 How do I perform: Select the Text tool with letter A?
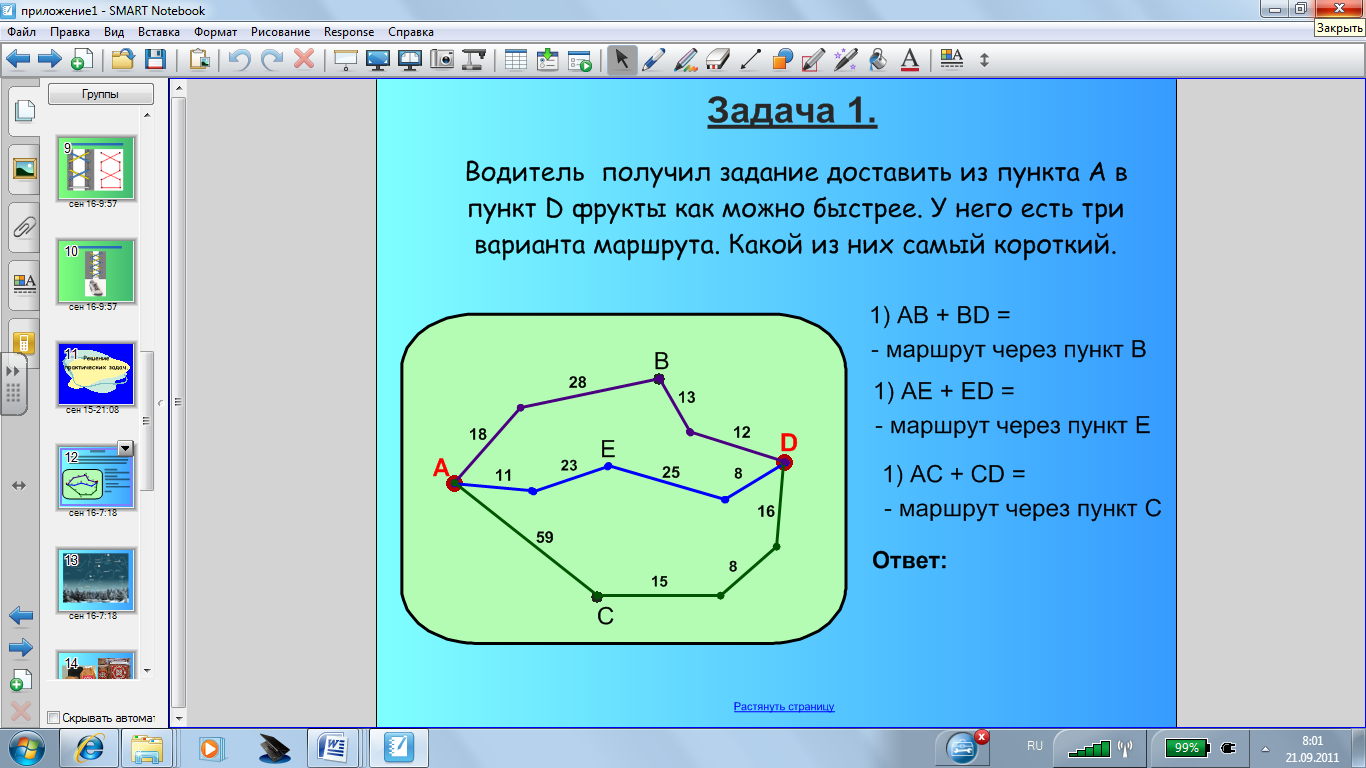[910, 59]
